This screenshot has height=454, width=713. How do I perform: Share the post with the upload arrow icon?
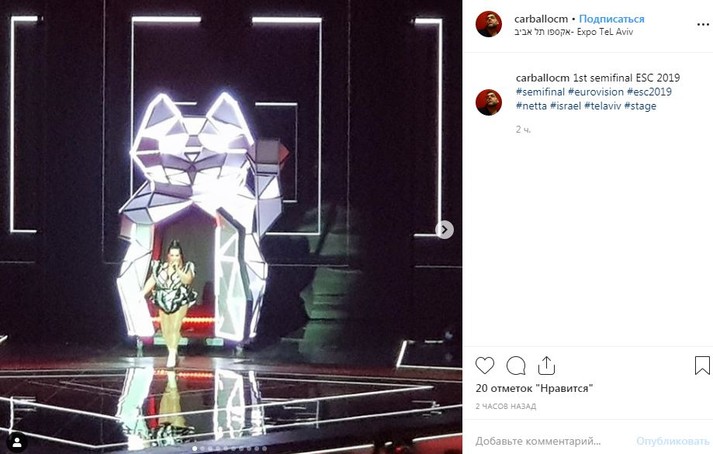[x=546, y=365]
